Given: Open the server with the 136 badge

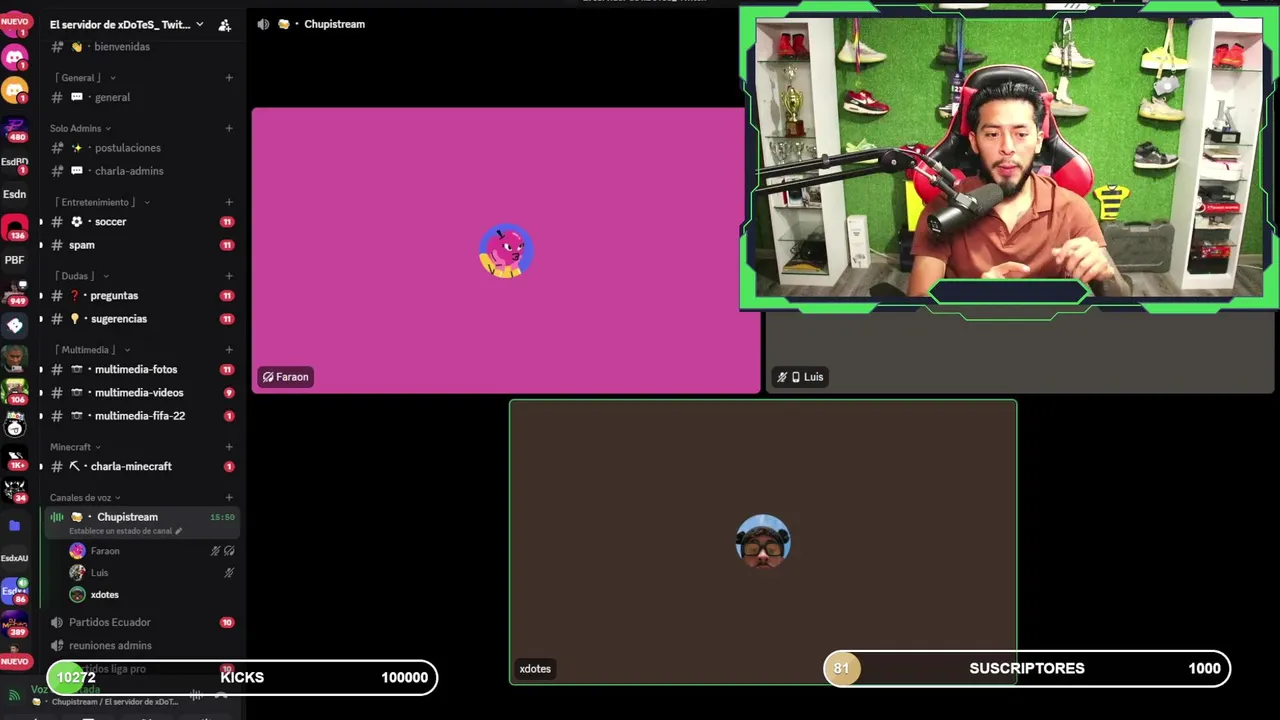Looking at the screenshot, I should coord(15,229).
